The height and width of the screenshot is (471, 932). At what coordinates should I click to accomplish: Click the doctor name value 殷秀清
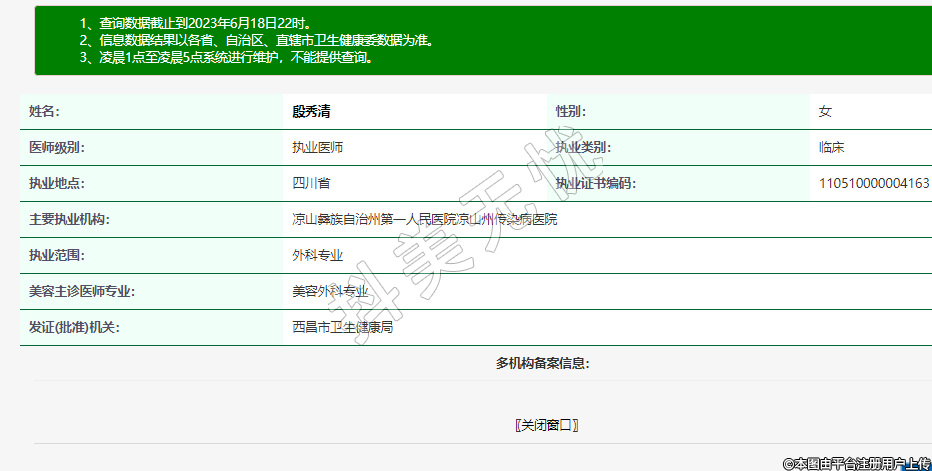coord(311,111)
